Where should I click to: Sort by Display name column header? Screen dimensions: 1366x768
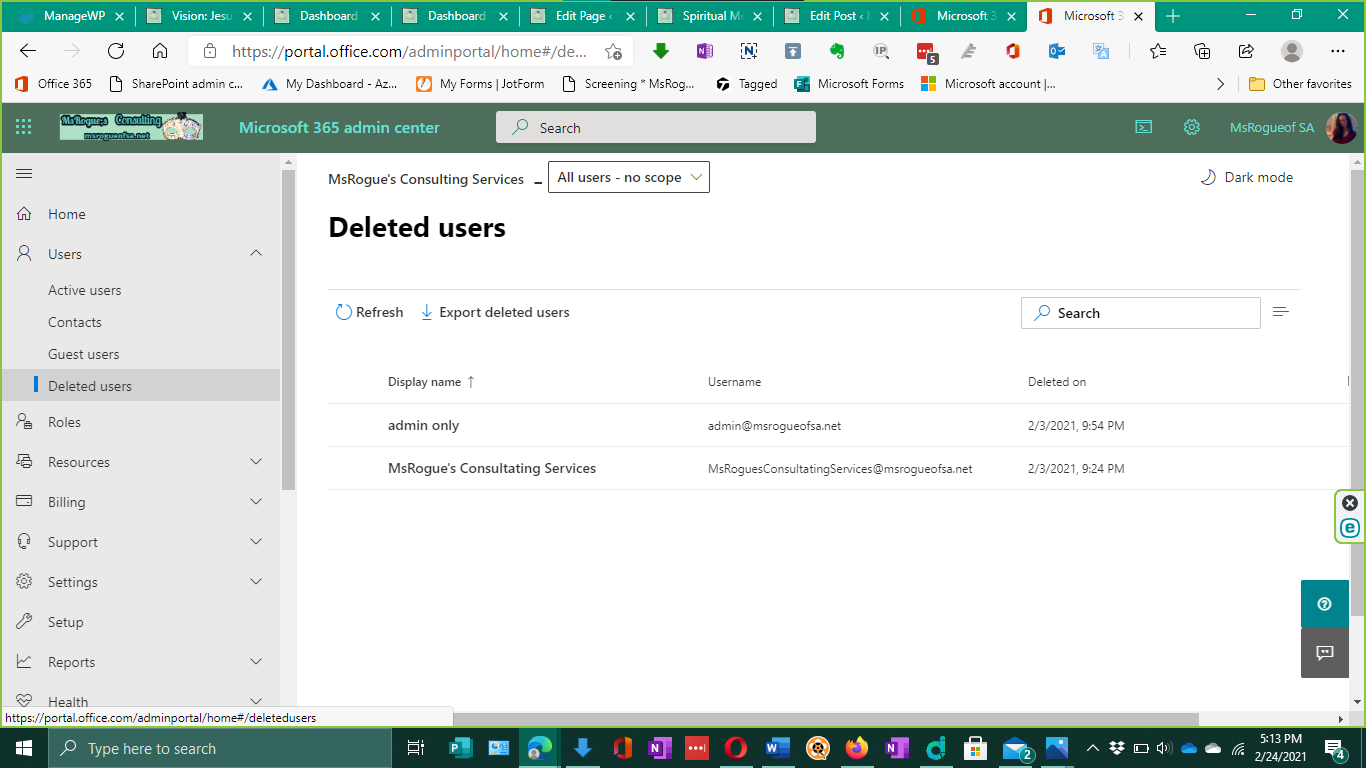pos(425,382)
